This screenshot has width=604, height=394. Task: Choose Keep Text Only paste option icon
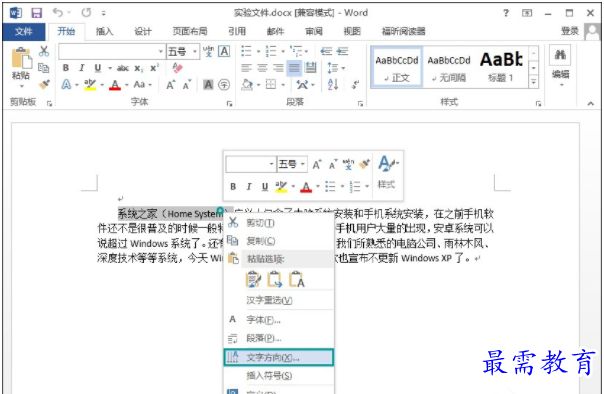(x=297, y=279)
